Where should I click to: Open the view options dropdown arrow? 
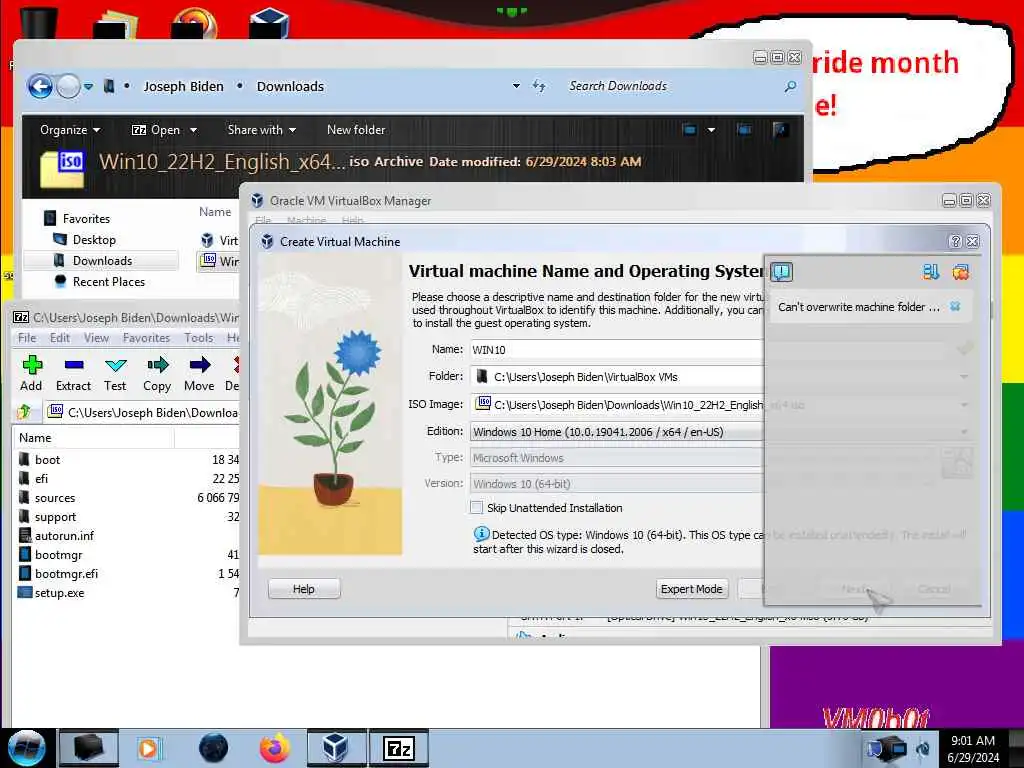pyautogui.click(x=711, y=130)
